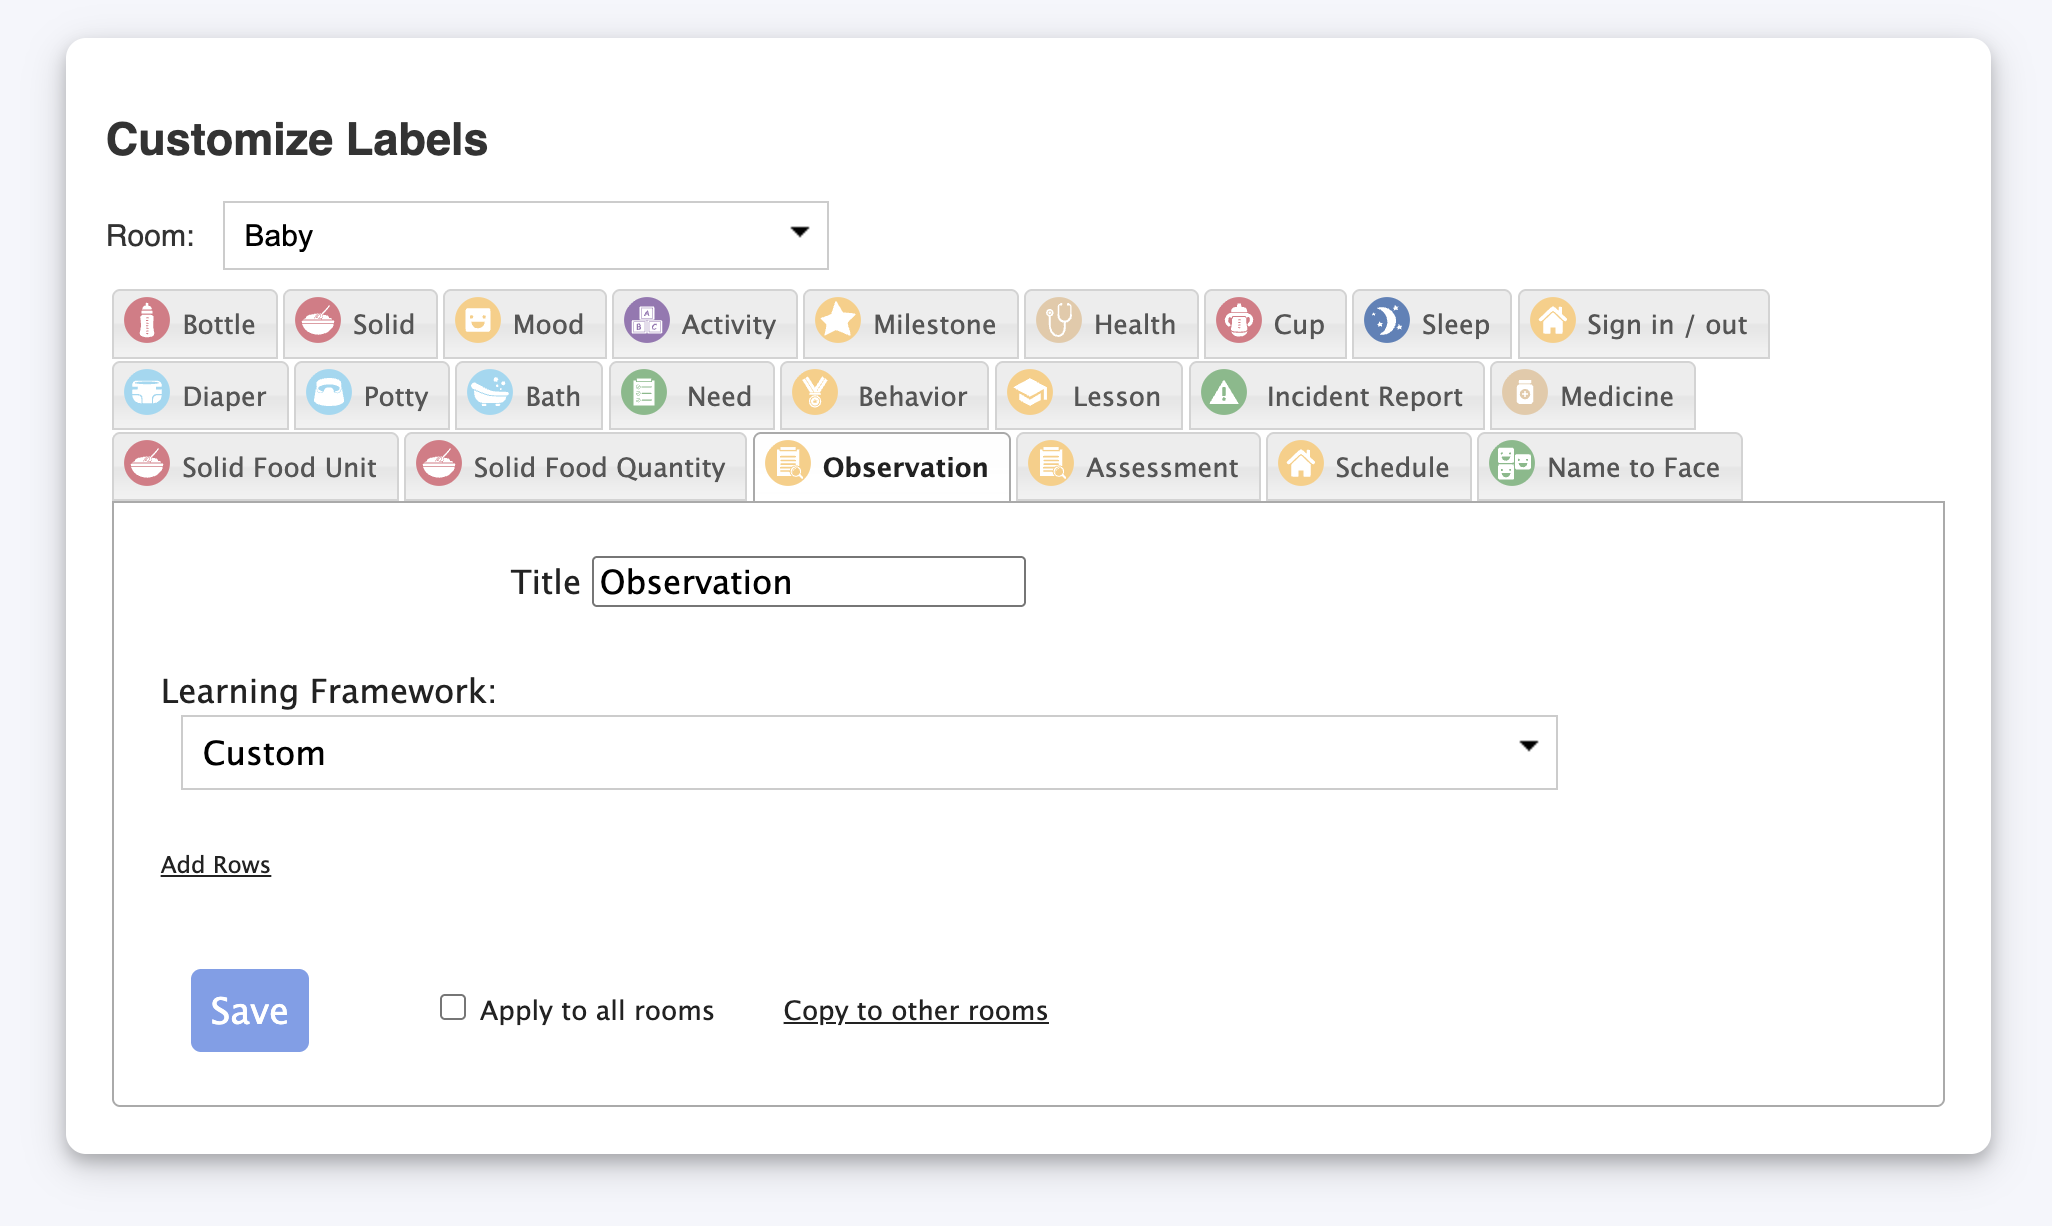The width and height of the screenshot is (2052, 1226).
Task: Click the Incident Report warning triangle icon
Action: (x=1224, y=394)
